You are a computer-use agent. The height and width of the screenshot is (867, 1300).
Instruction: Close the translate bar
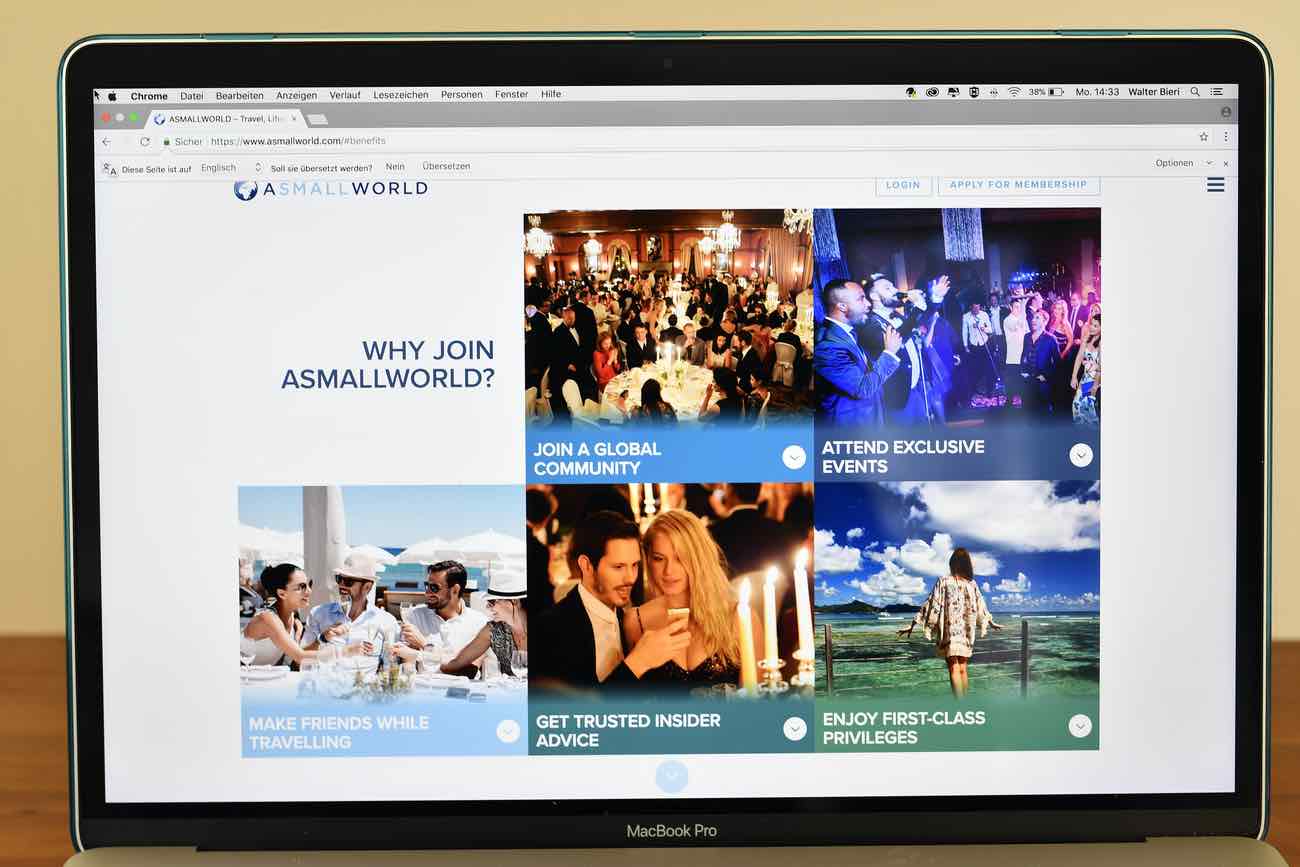[1226, 163]
